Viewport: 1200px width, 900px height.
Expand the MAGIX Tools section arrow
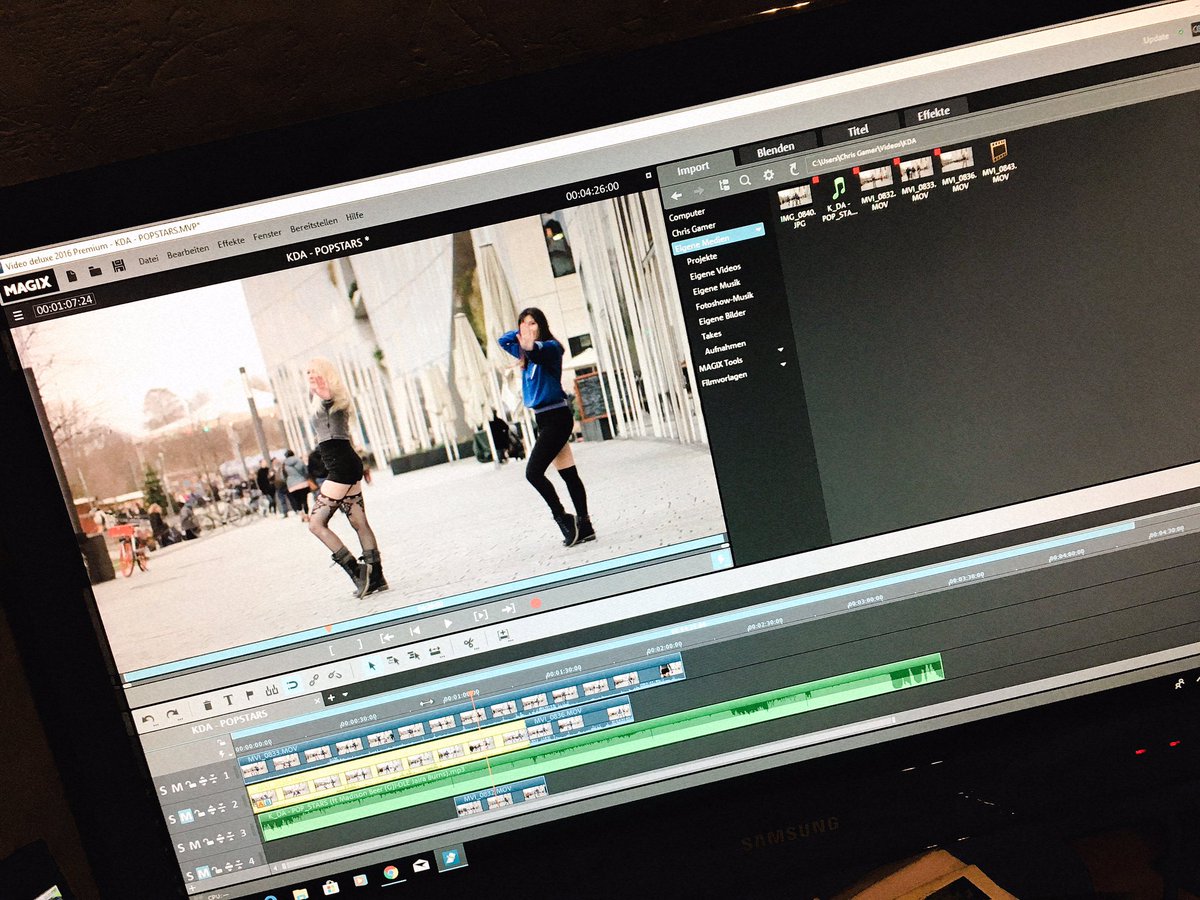(780, 349)
